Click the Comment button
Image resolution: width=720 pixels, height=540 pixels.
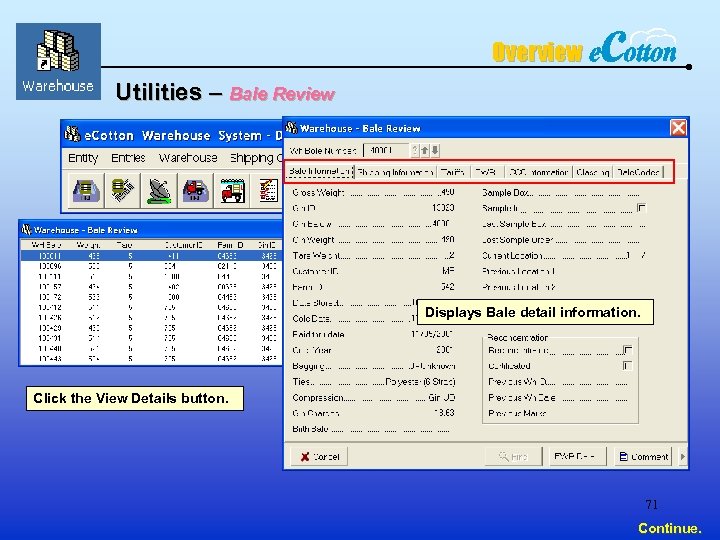click(x=643, y=456)
